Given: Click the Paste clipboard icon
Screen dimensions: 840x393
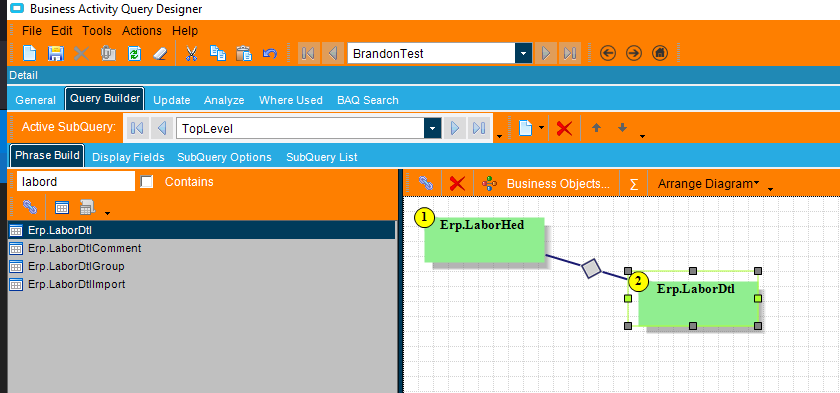Looking at the screenshot, I should (244, 54).
